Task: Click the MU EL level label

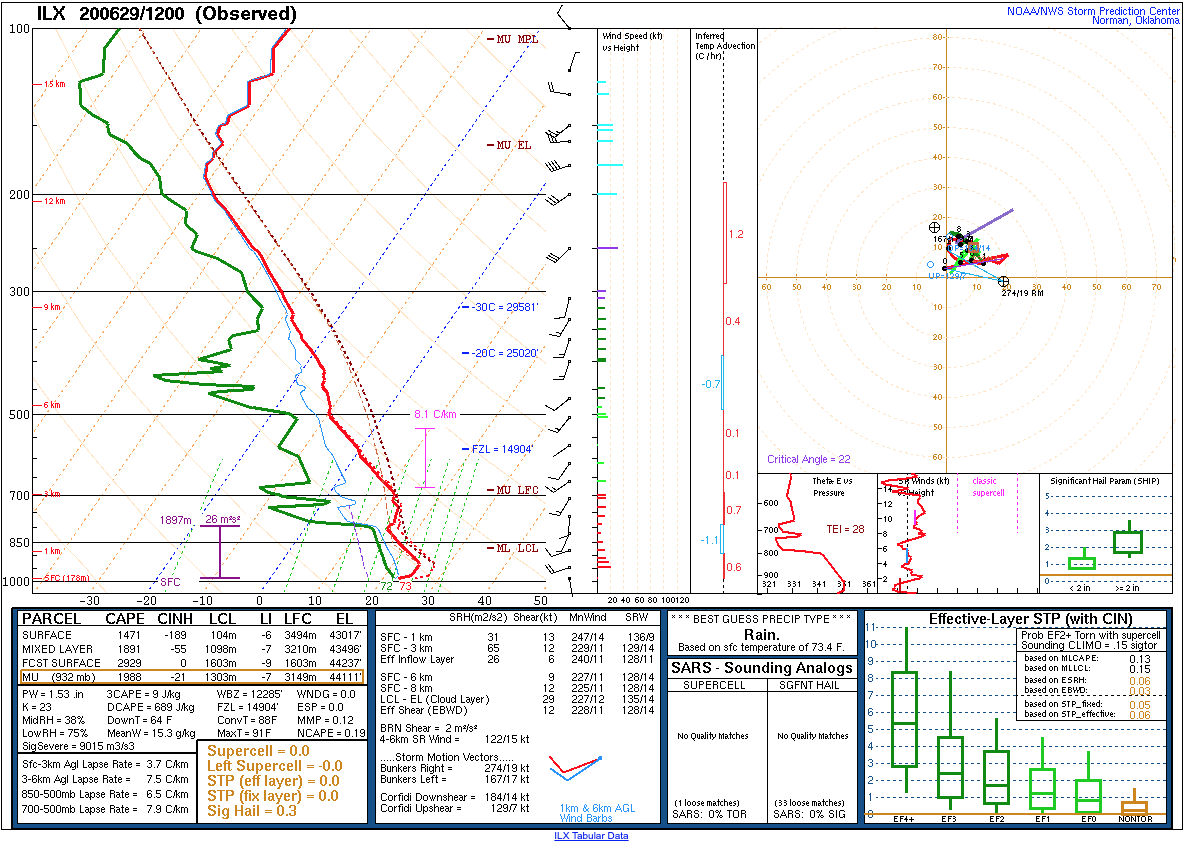Action: pos(514,145)
